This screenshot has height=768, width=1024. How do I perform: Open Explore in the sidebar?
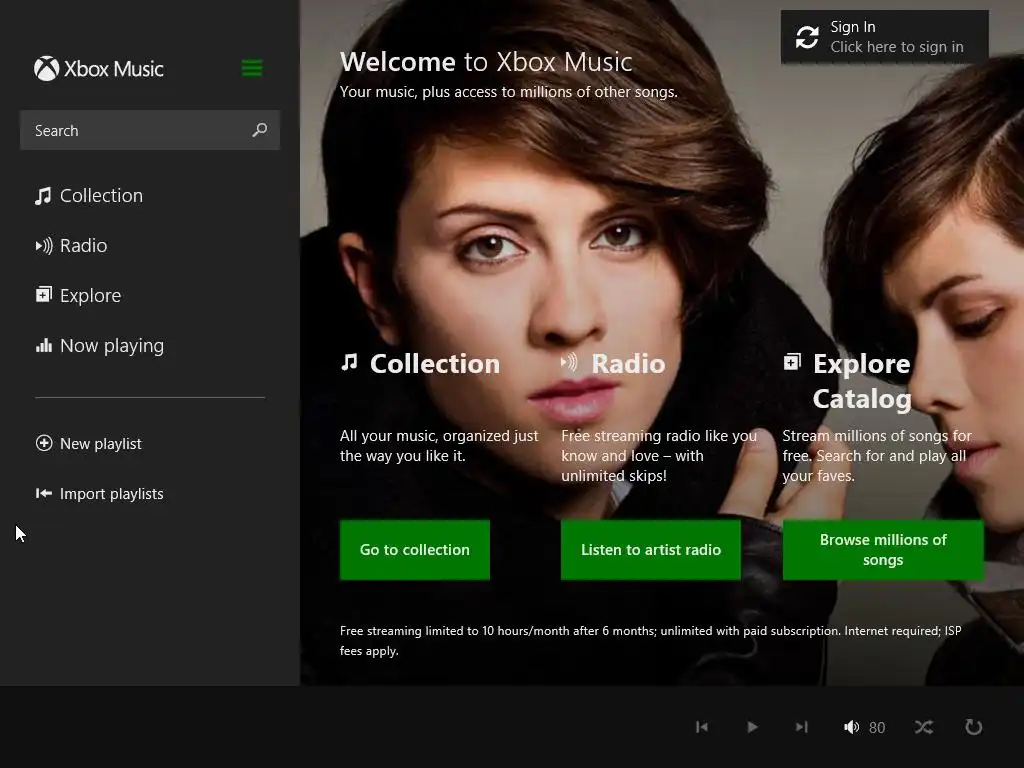coord(78,295)
